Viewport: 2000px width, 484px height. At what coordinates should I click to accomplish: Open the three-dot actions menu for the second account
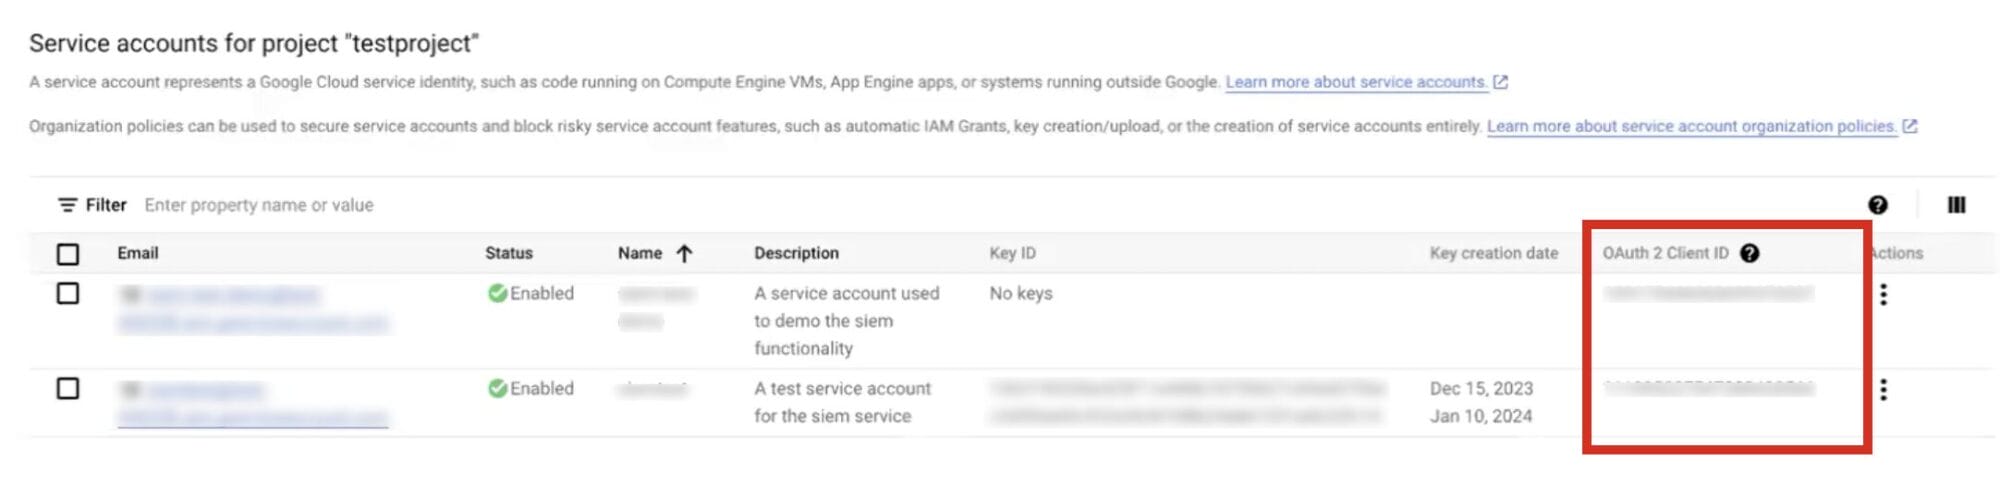[x=1883, y=389]
